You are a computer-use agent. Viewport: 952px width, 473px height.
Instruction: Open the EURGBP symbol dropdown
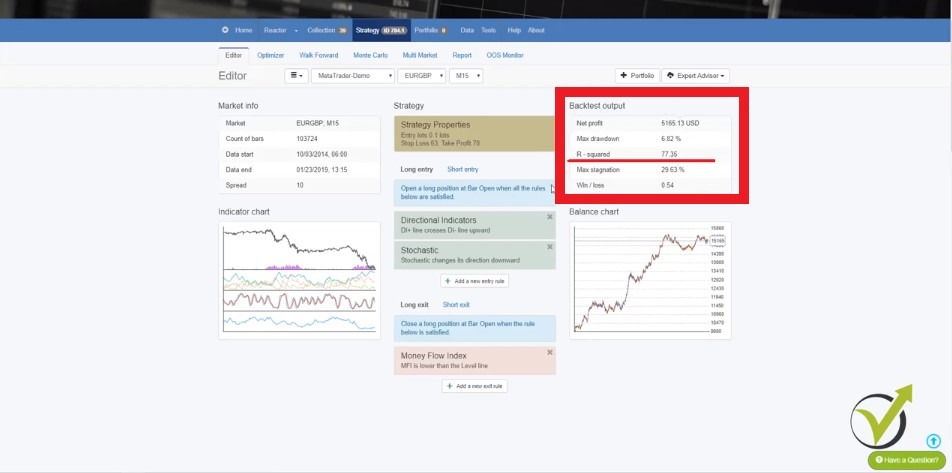click(x=421, y=75)
